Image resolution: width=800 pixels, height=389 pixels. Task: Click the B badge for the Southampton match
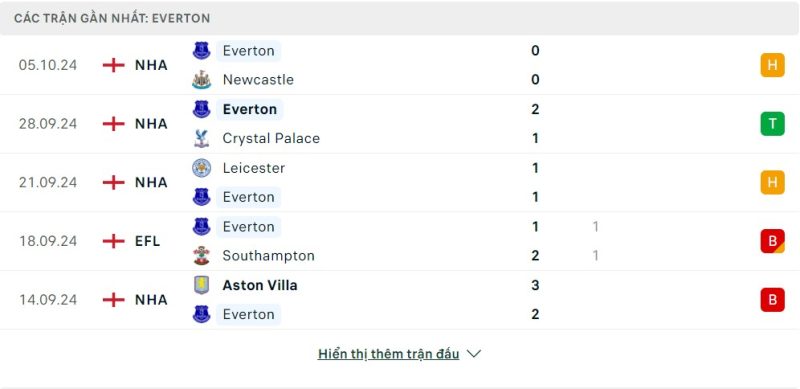[772, 241]
